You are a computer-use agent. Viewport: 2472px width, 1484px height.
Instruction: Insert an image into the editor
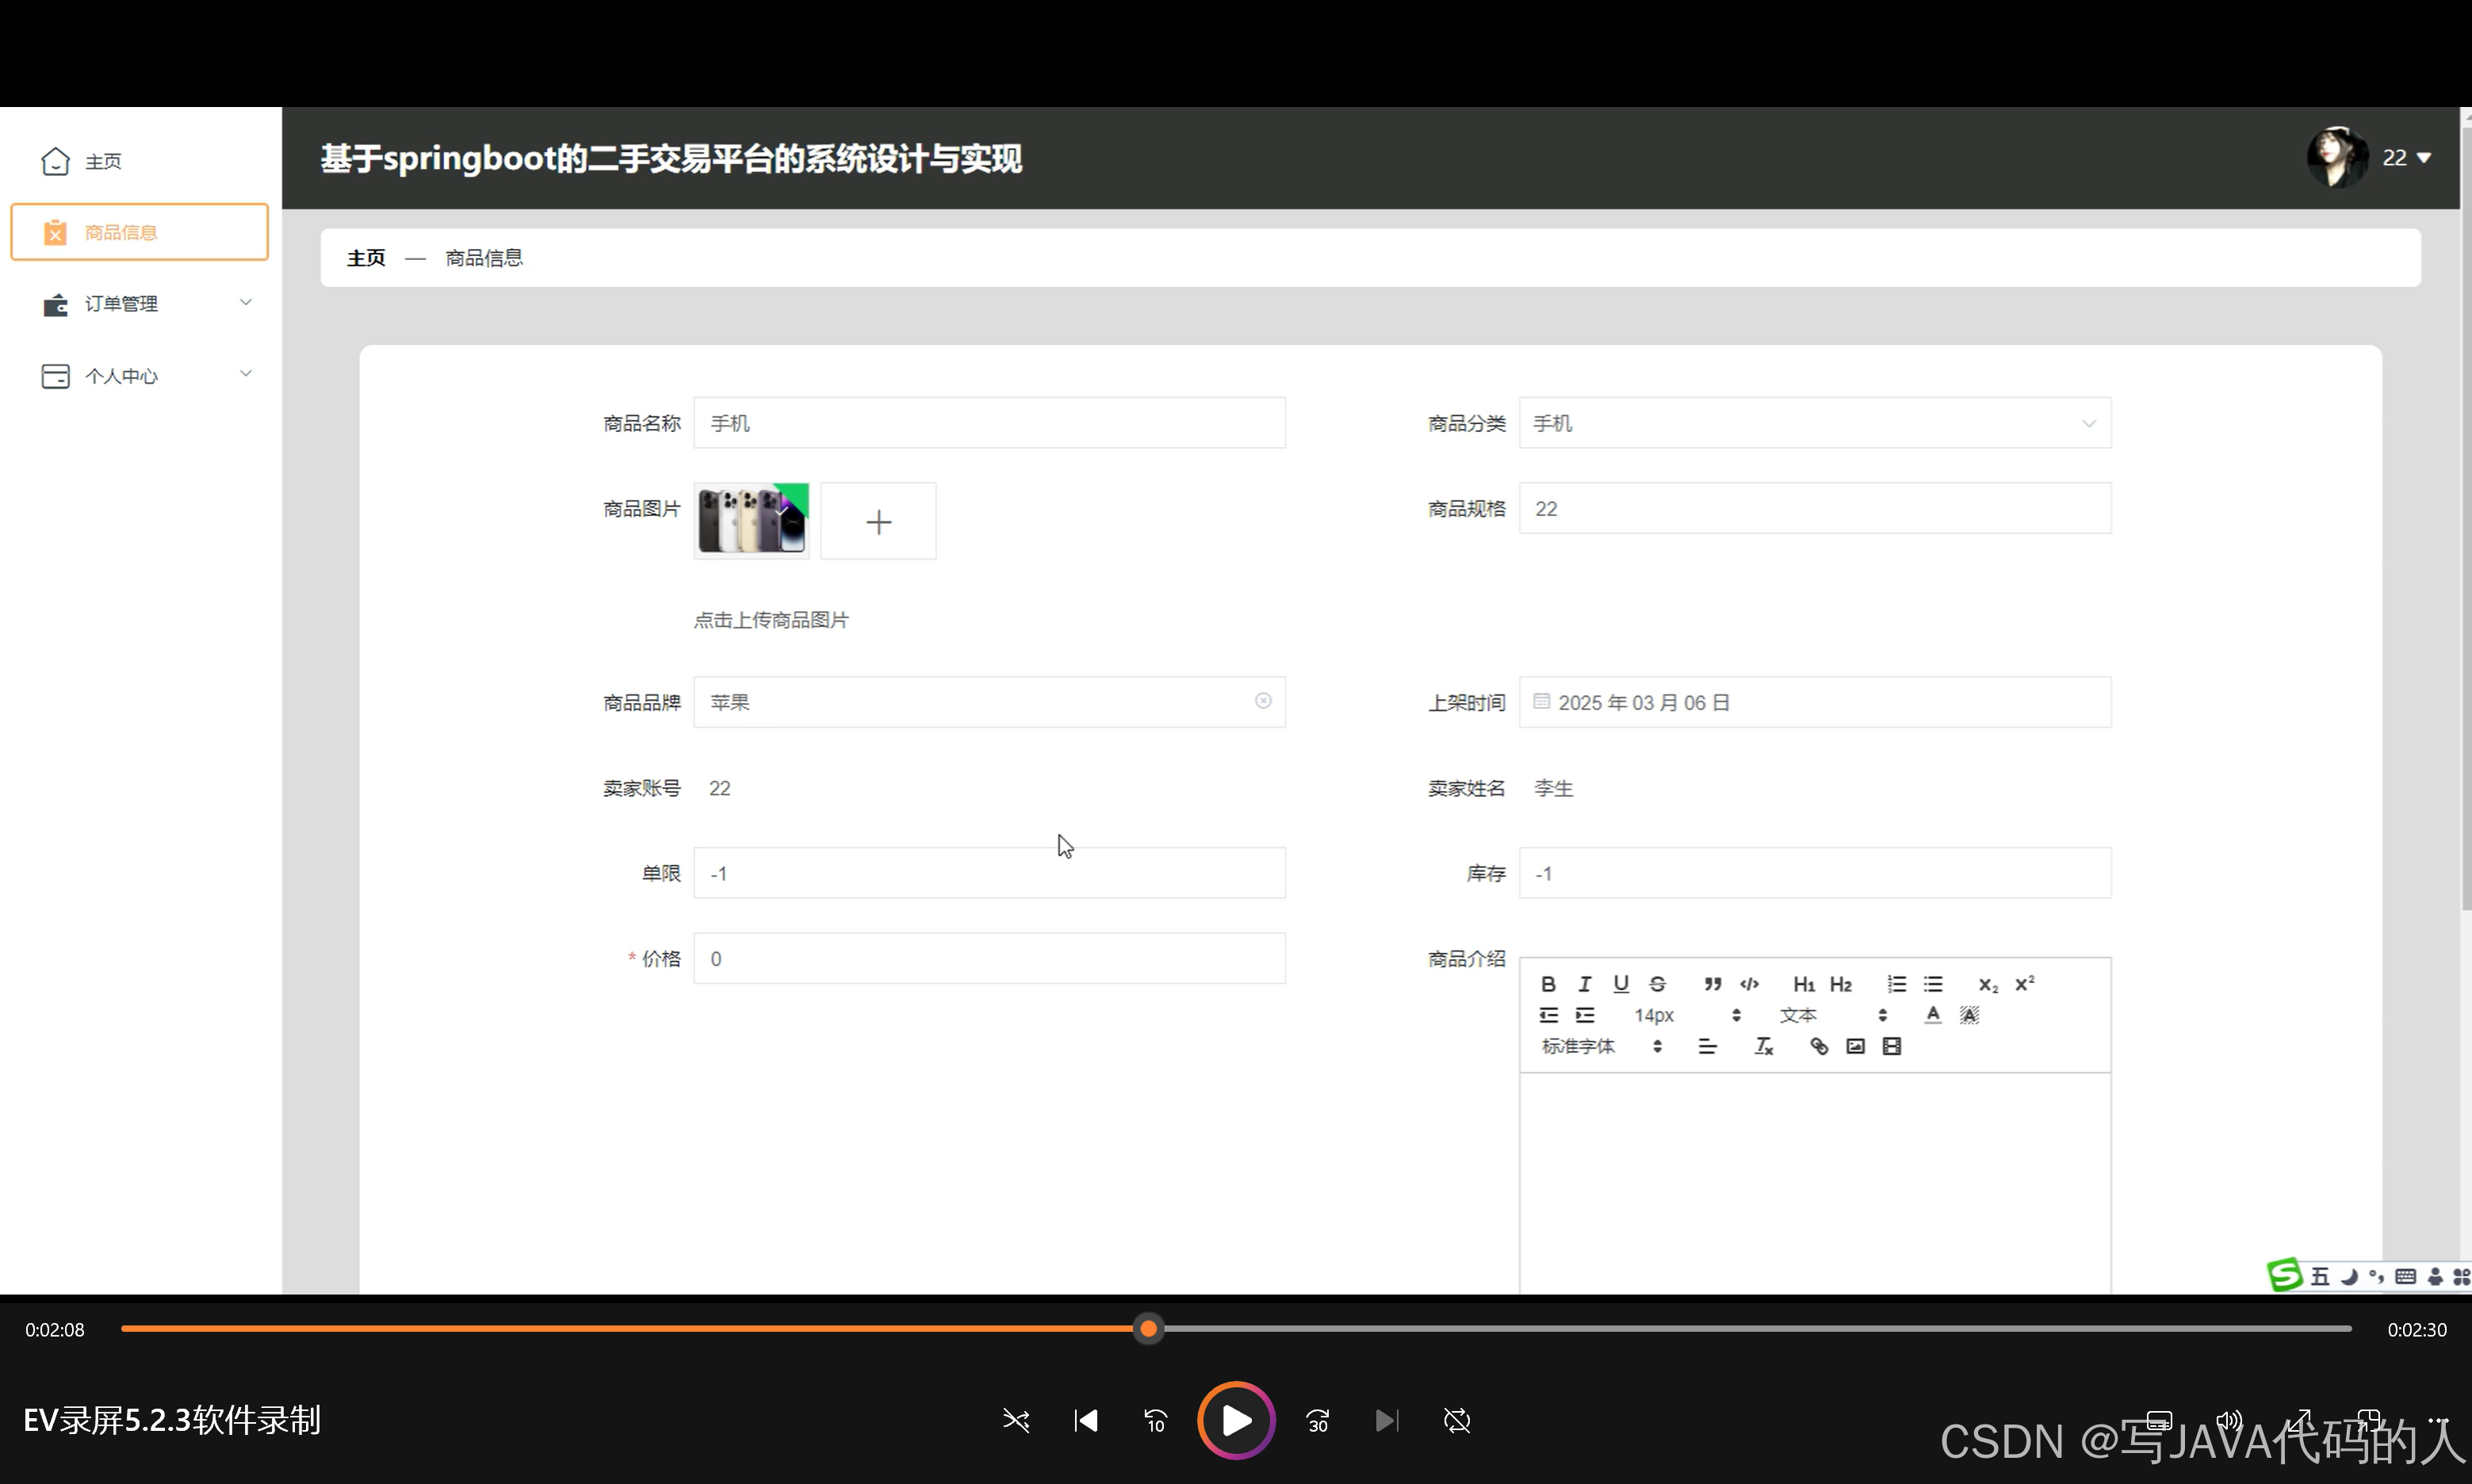[1855, 1046]
